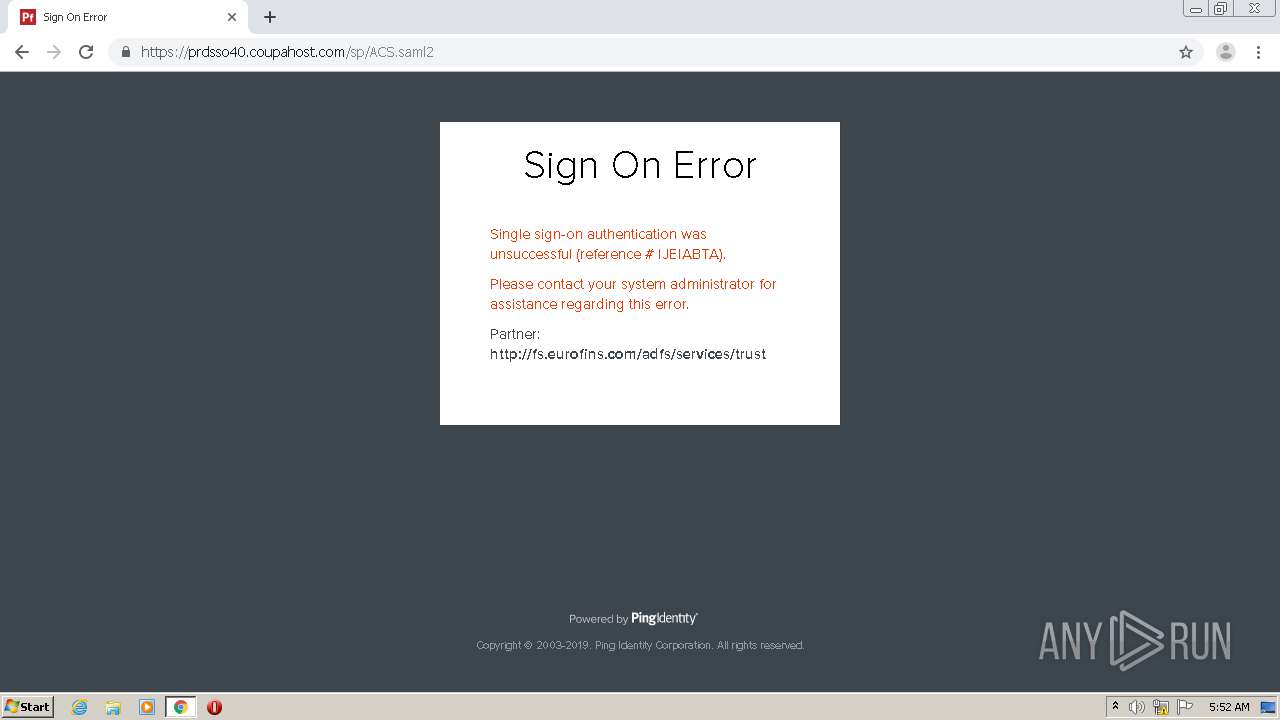Open the Chrome profile avatar
The width and height of the screenshot is (1280, 720).
point(1226,52)
